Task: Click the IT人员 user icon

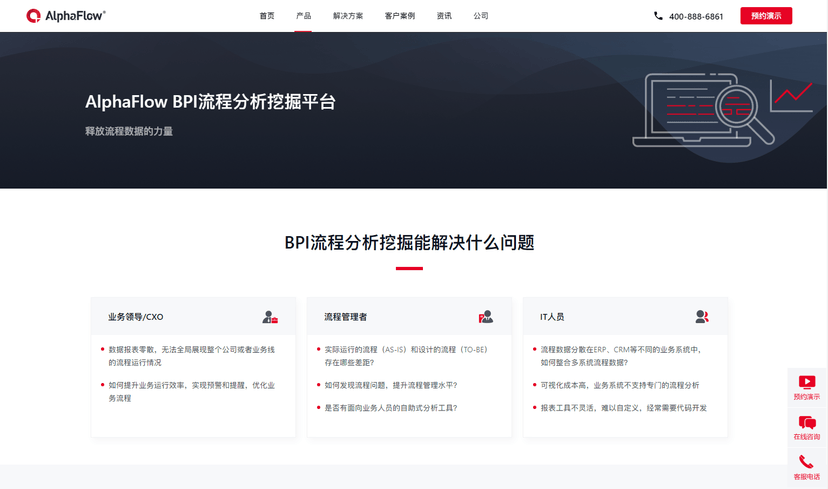Action: coord(702,317)
